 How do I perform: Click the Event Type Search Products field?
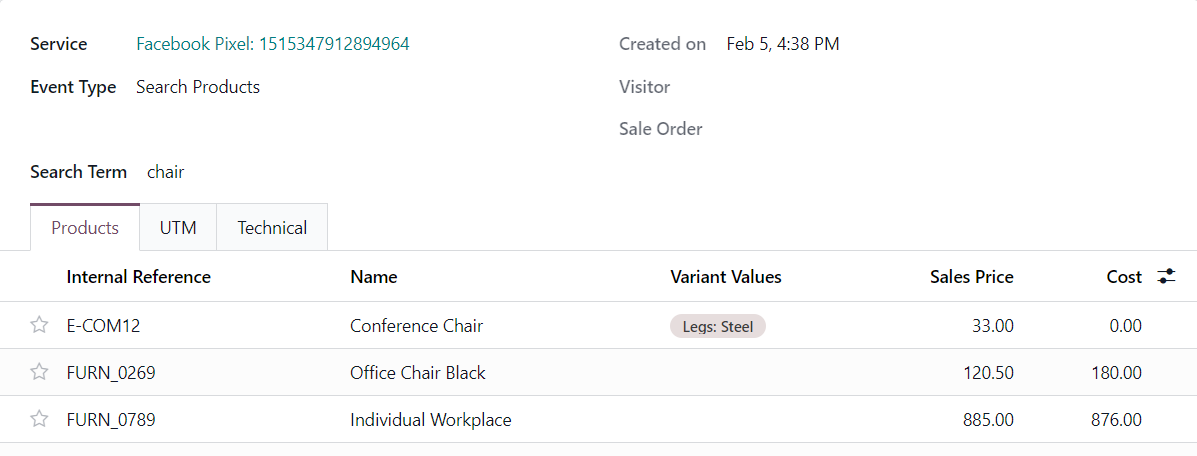coord(198,87)
